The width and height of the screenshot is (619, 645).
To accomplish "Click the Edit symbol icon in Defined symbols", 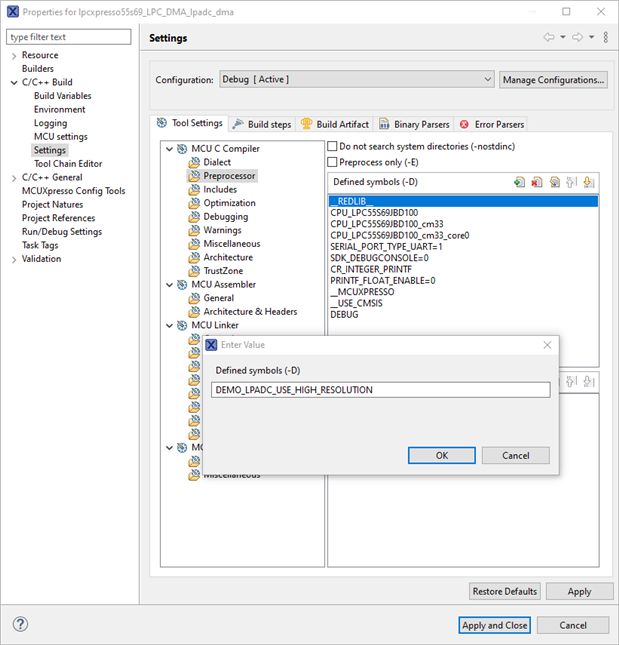I will pyautogui.click(x=554, y=182).
